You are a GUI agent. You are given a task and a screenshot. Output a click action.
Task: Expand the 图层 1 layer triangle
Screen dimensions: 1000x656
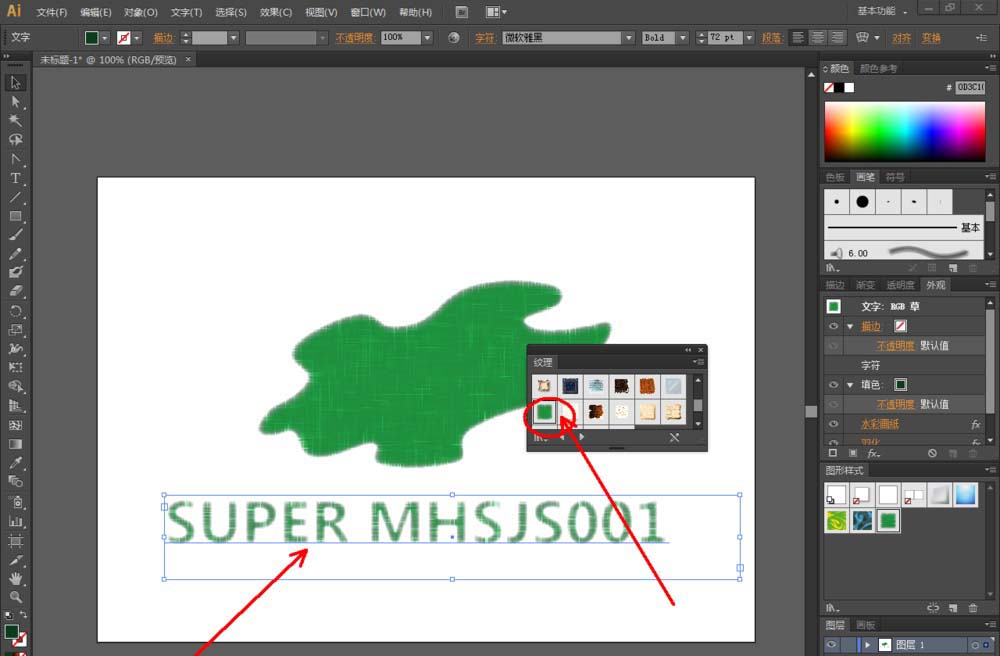pyautogui.click(x=868, y=645)
